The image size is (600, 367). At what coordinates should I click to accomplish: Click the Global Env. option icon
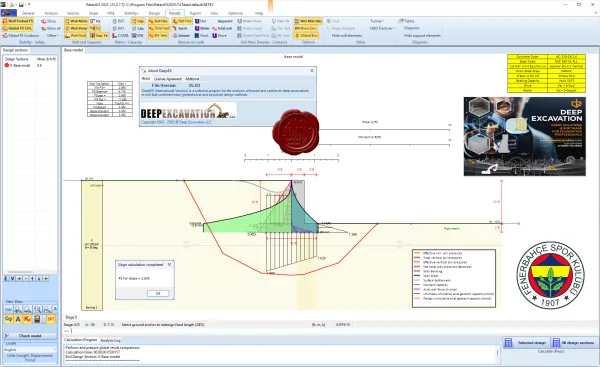point(297,36)
